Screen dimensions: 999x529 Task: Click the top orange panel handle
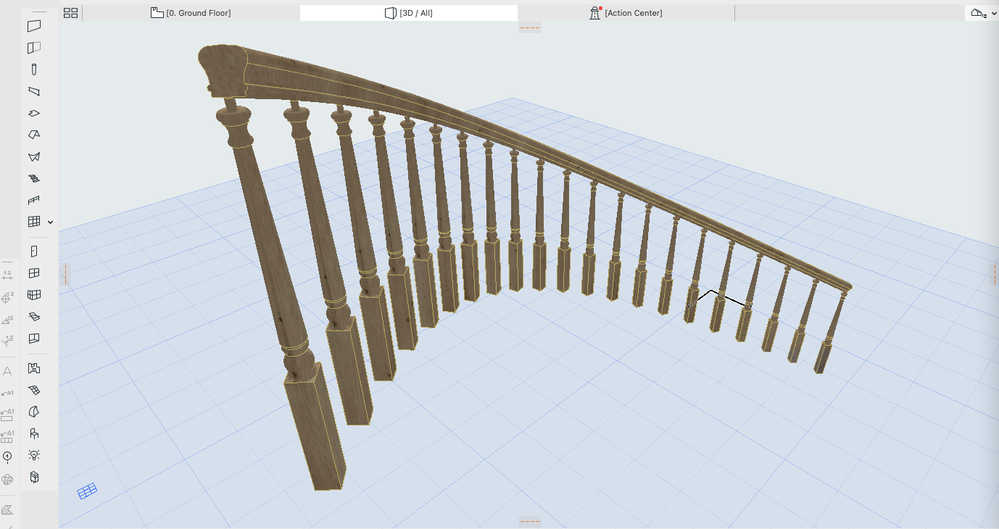(529, 27)
